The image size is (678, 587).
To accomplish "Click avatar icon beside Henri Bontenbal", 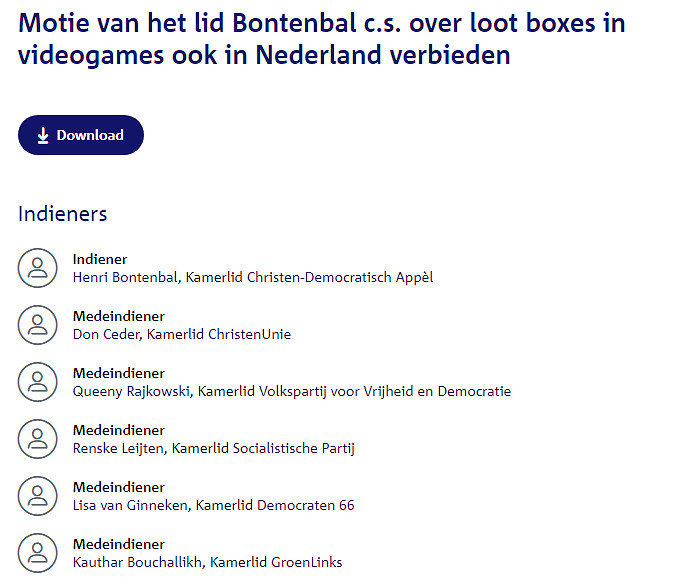I will coord(38,268).
